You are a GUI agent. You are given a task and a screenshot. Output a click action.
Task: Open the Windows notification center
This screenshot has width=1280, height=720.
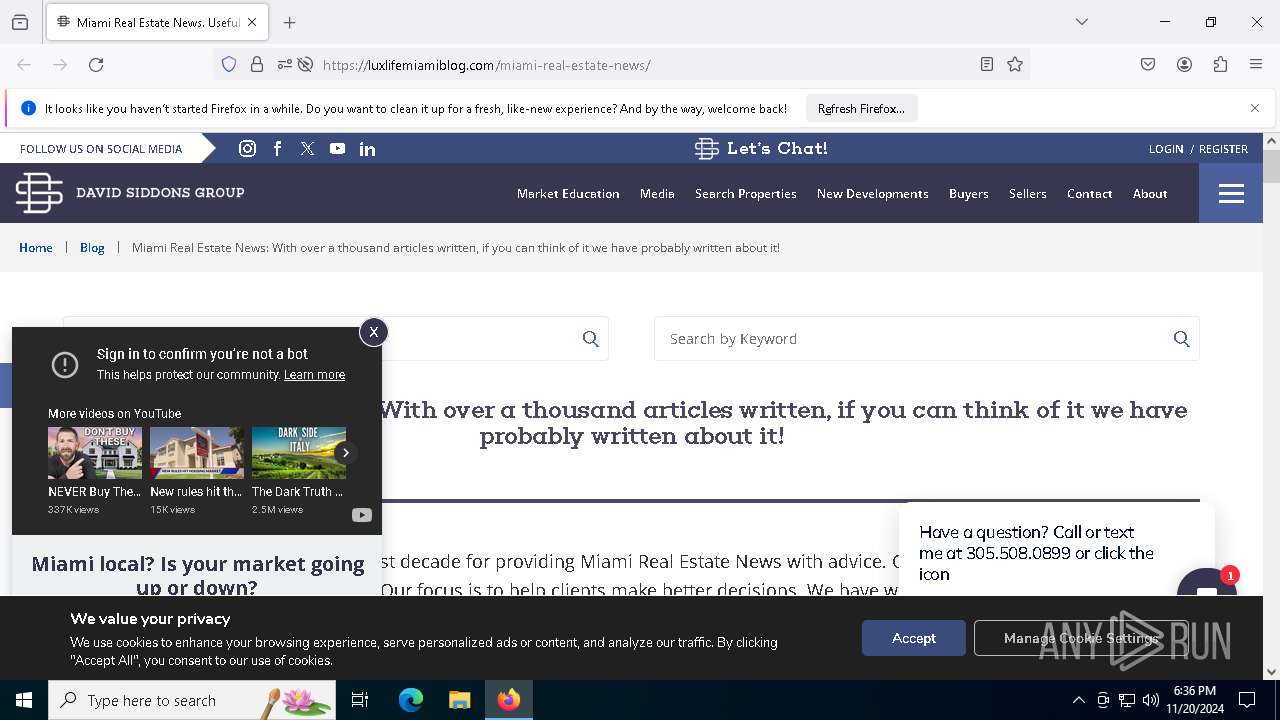1247,700
